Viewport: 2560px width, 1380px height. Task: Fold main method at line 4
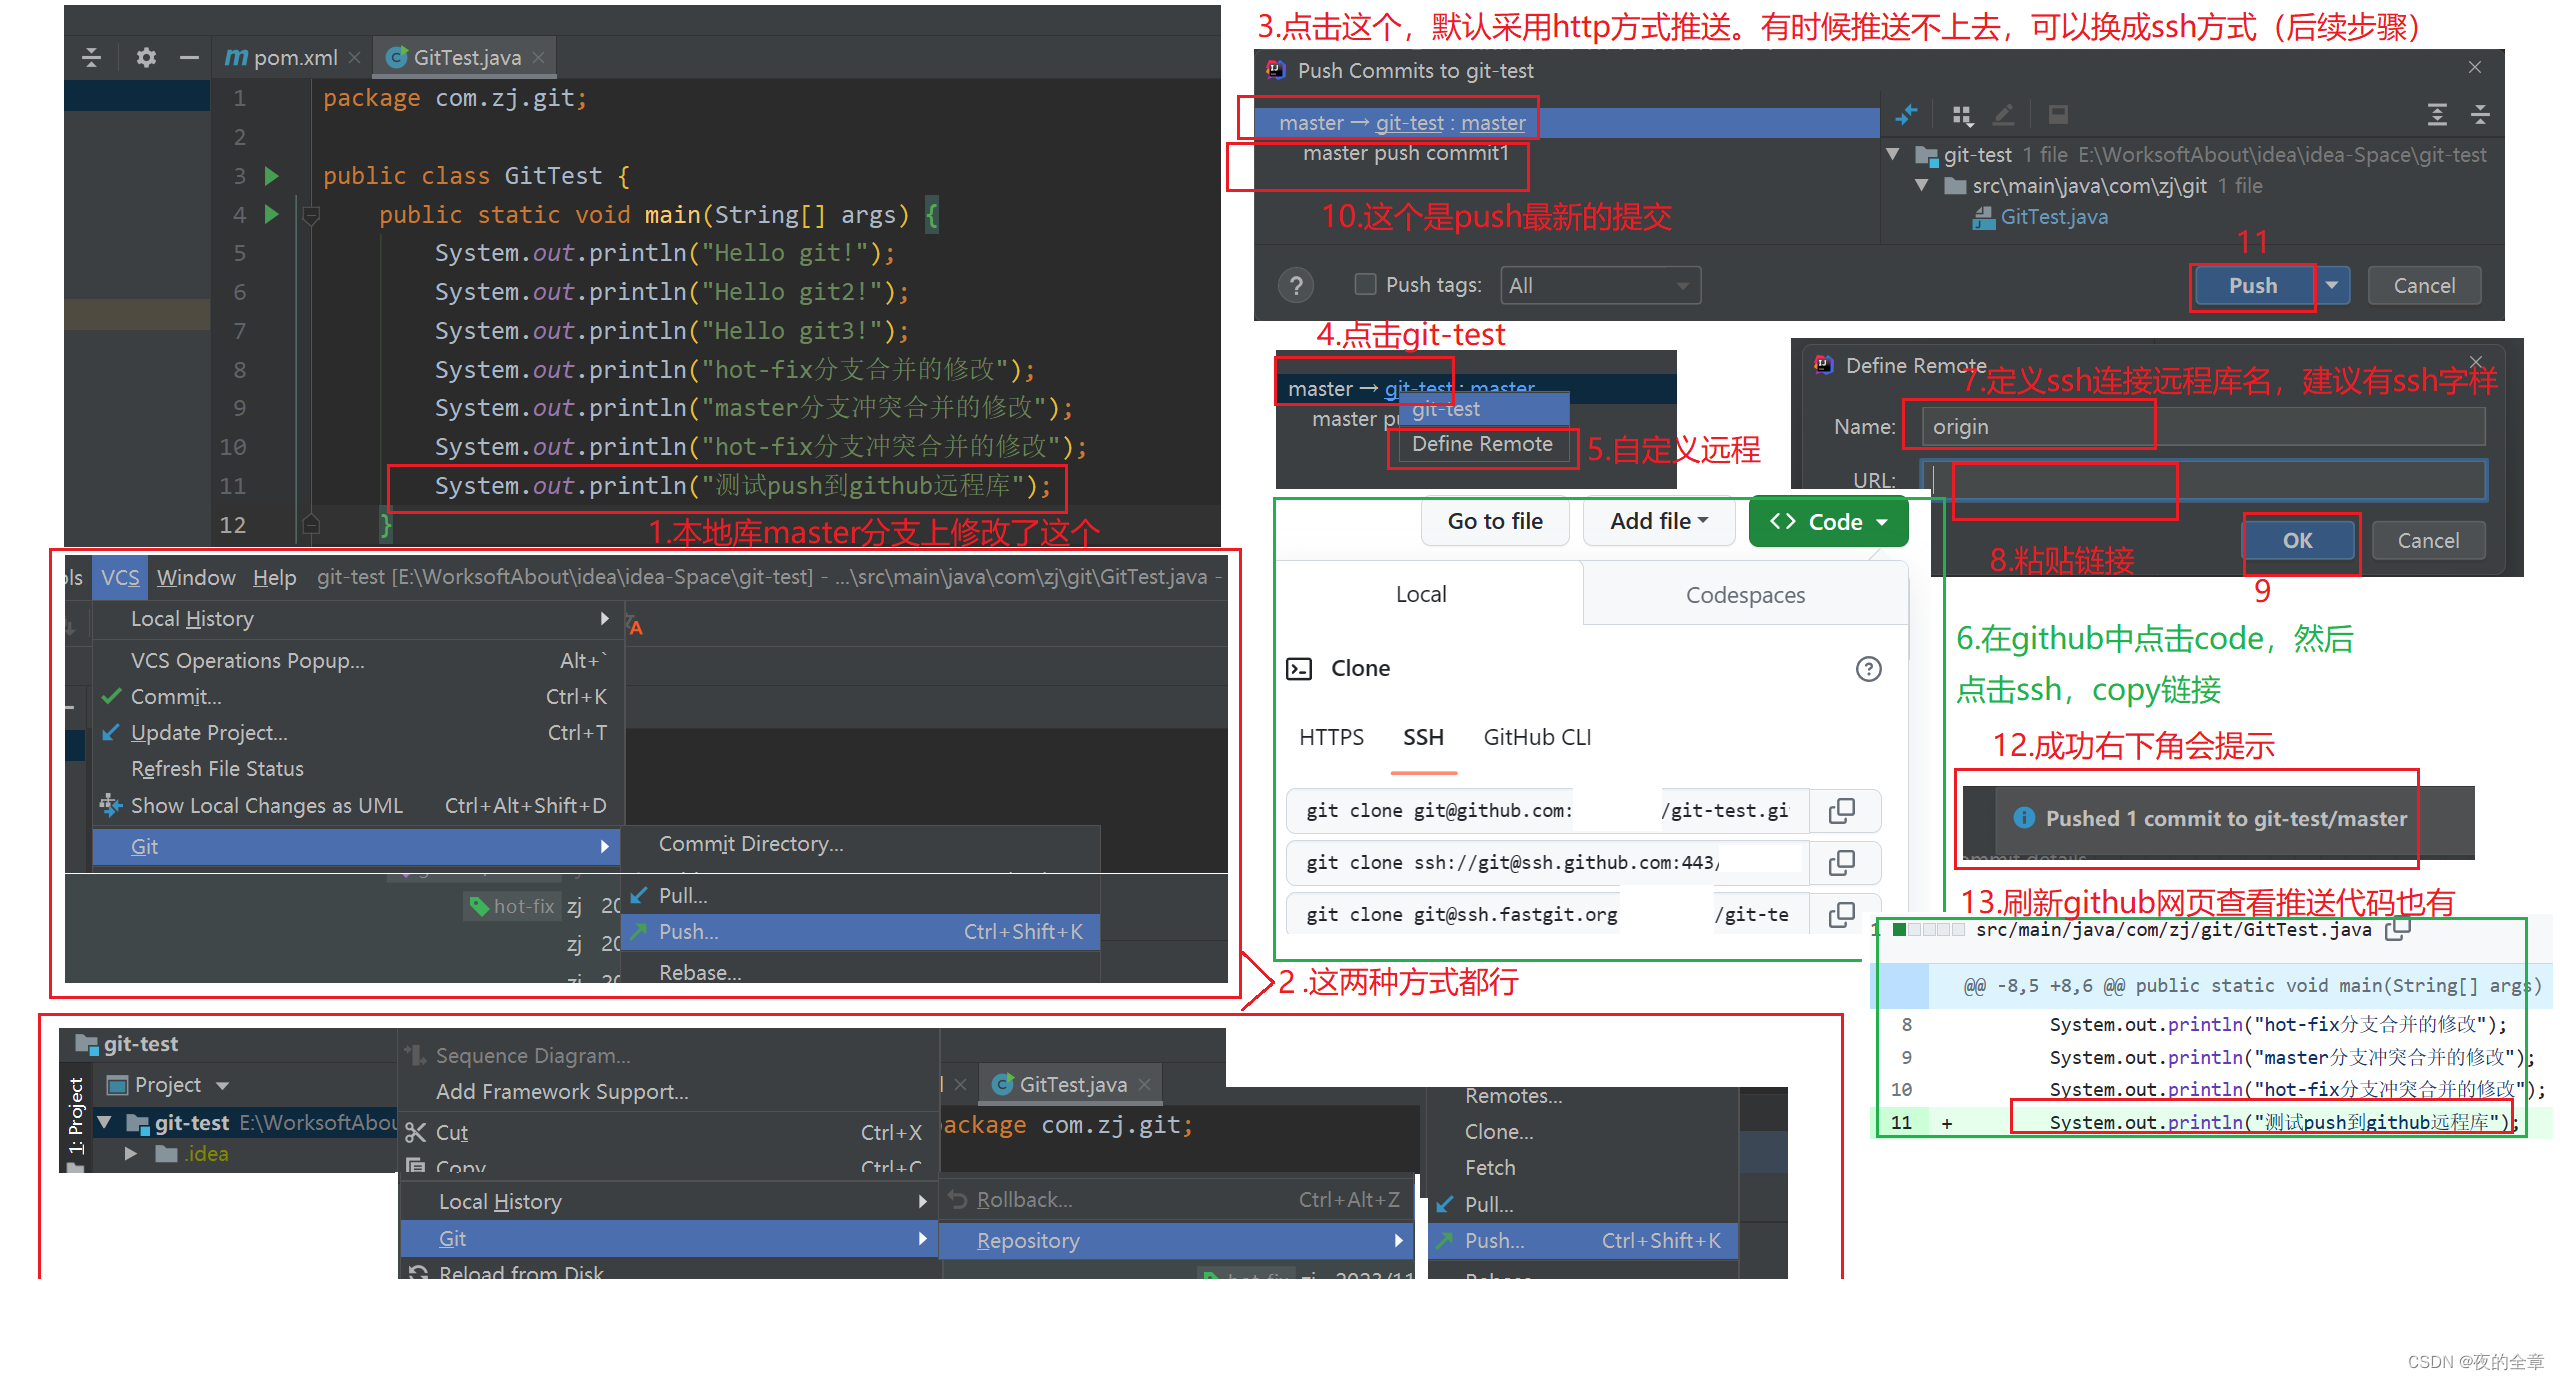pyautogui.click(x=311, y=214)
